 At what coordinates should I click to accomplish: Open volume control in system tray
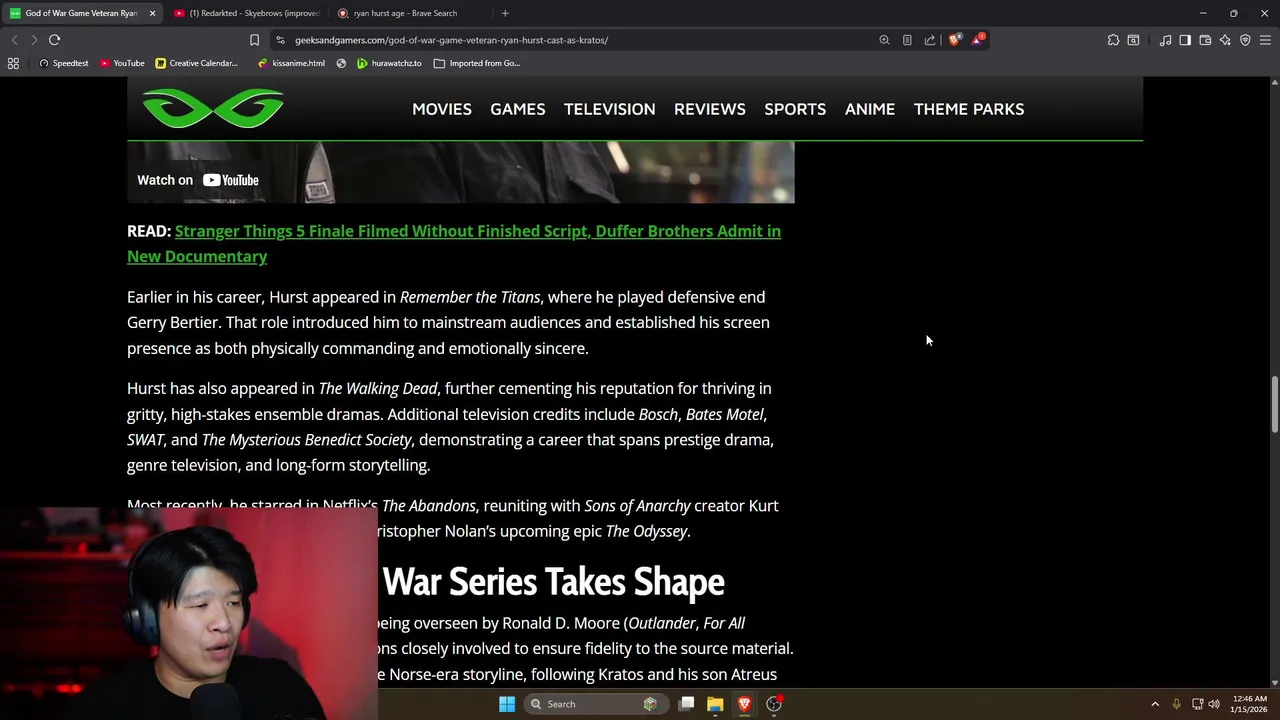[1214, 704]
